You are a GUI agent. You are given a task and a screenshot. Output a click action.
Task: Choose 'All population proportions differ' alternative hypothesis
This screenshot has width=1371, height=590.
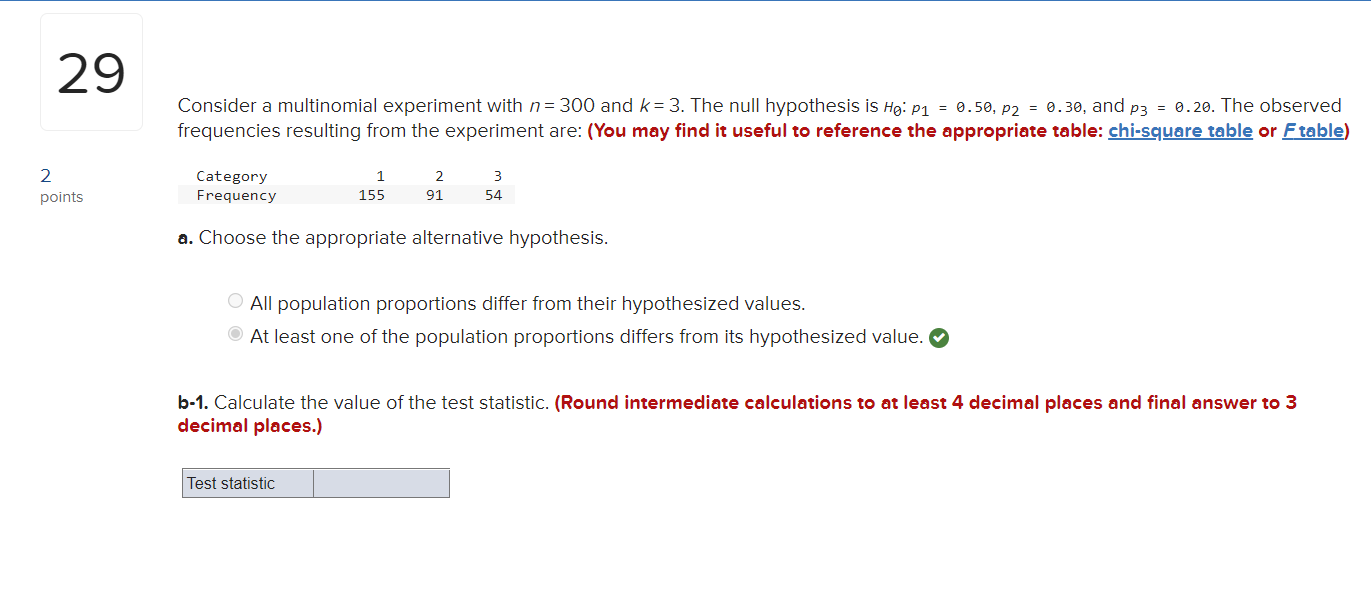[x=235, y=300]
